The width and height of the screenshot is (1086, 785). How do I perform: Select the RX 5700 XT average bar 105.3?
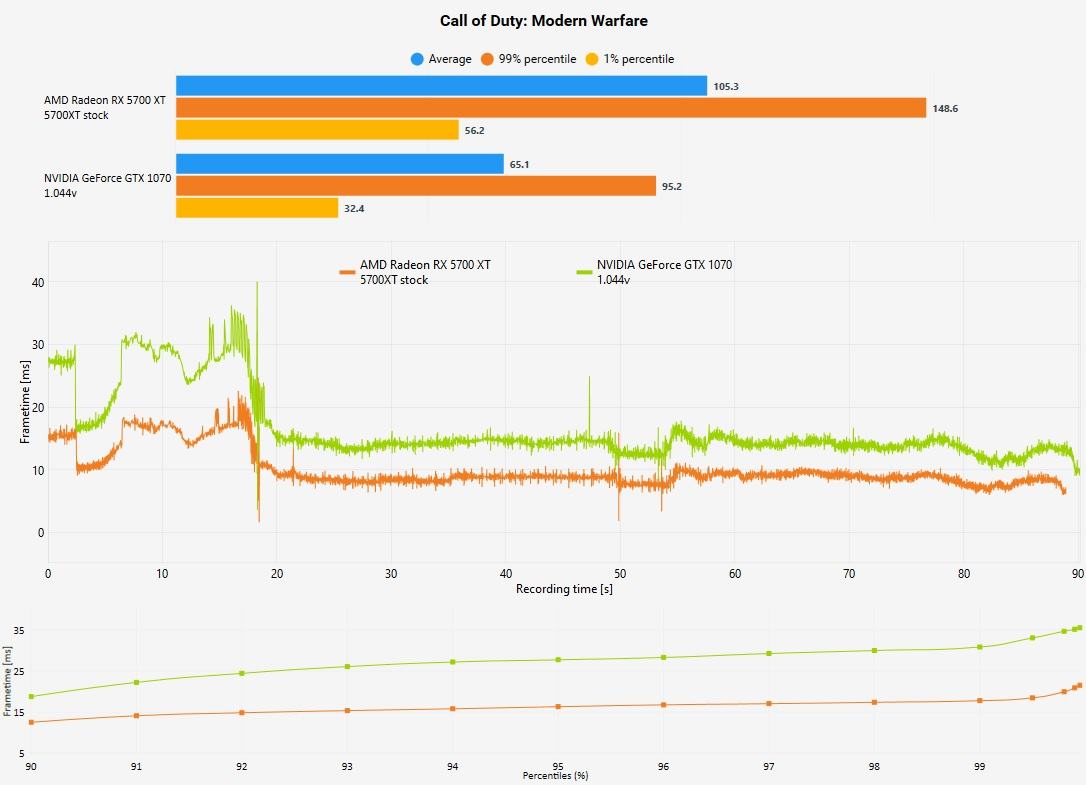(441, 85)
